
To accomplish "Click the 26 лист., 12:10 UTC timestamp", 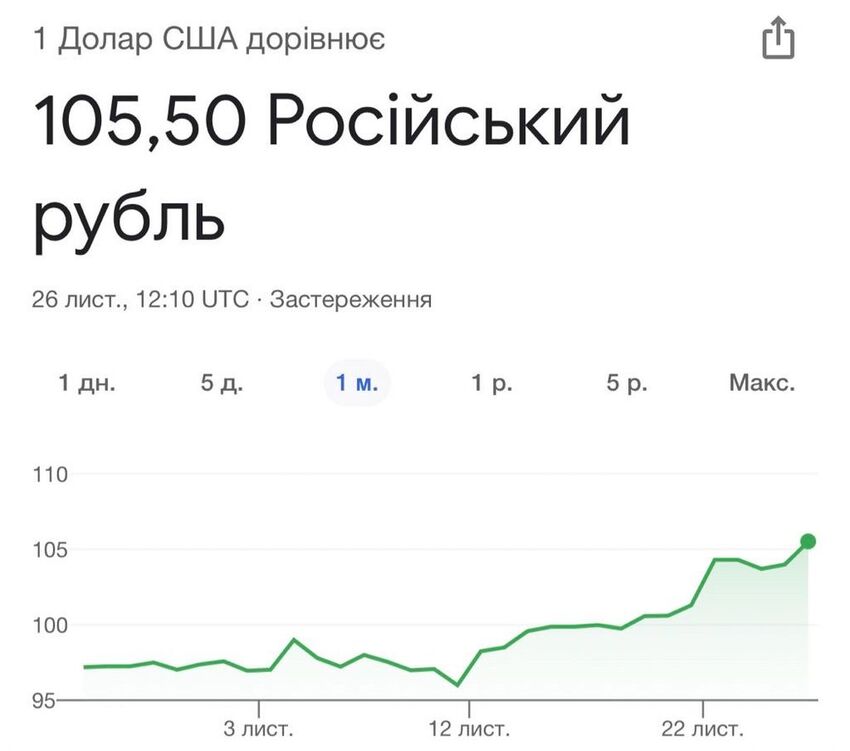I will click(140, 299).
